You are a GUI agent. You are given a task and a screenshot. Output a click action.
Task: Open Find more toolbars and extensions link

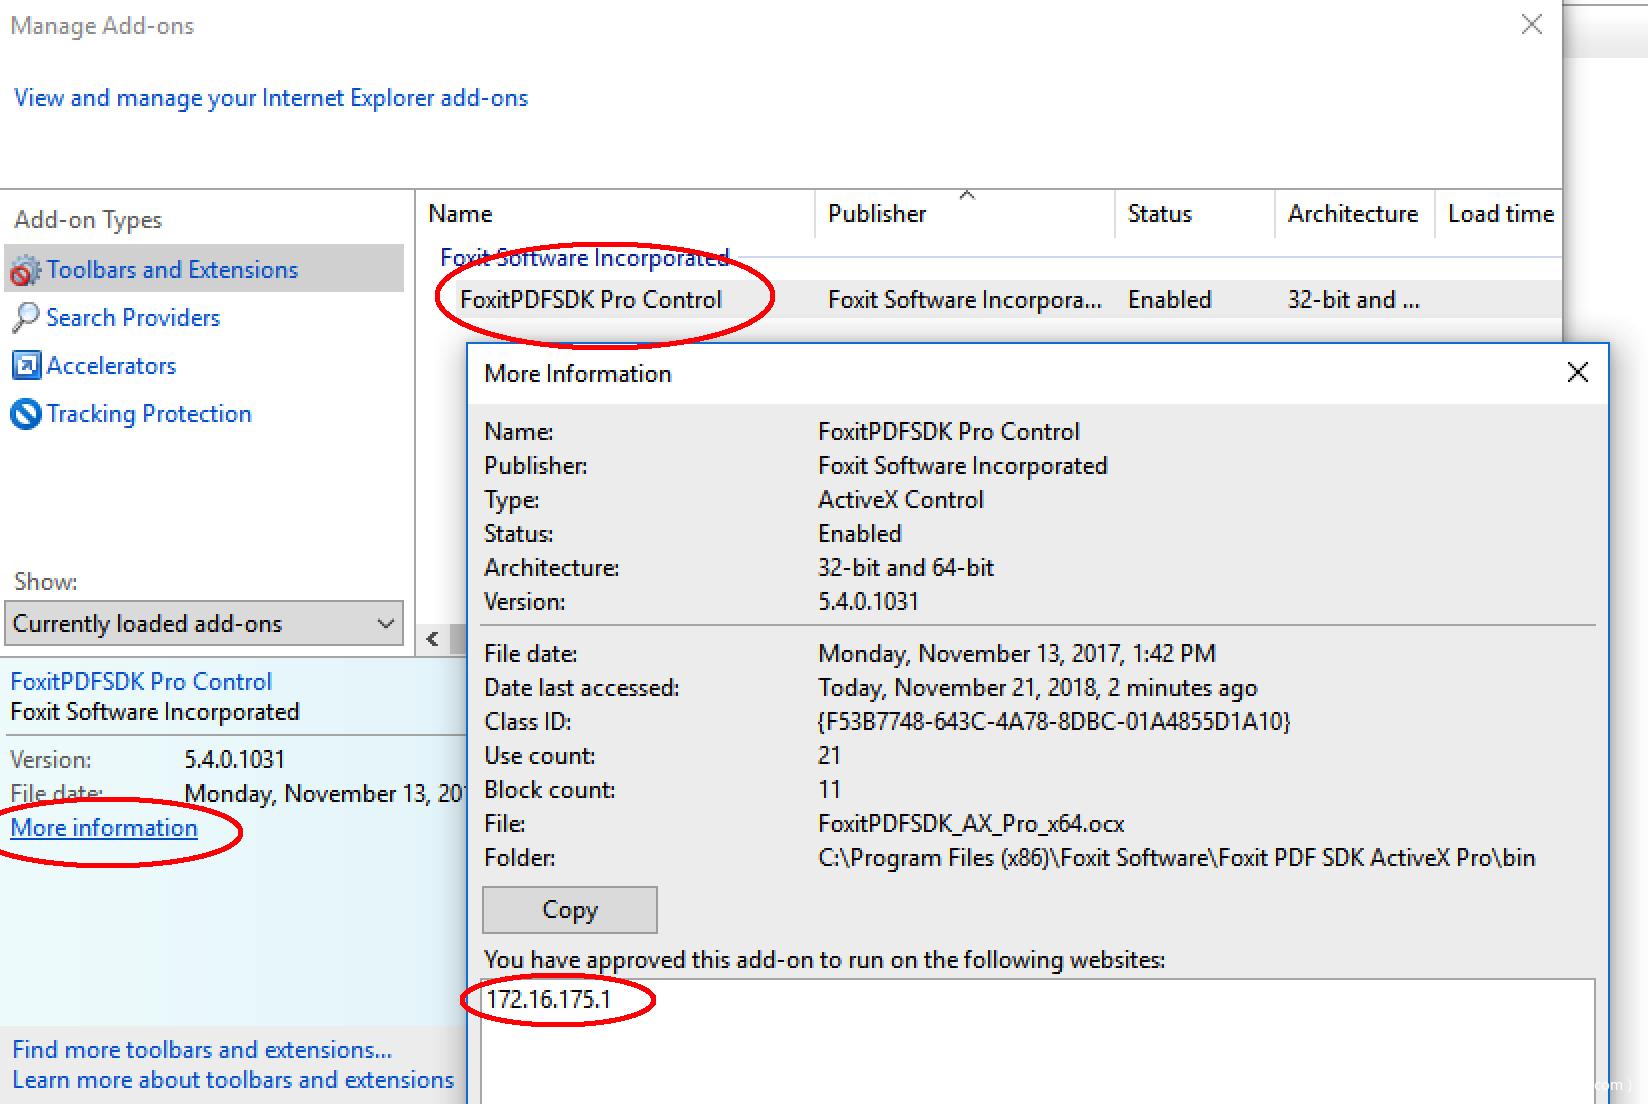[x=202, y=1050]
